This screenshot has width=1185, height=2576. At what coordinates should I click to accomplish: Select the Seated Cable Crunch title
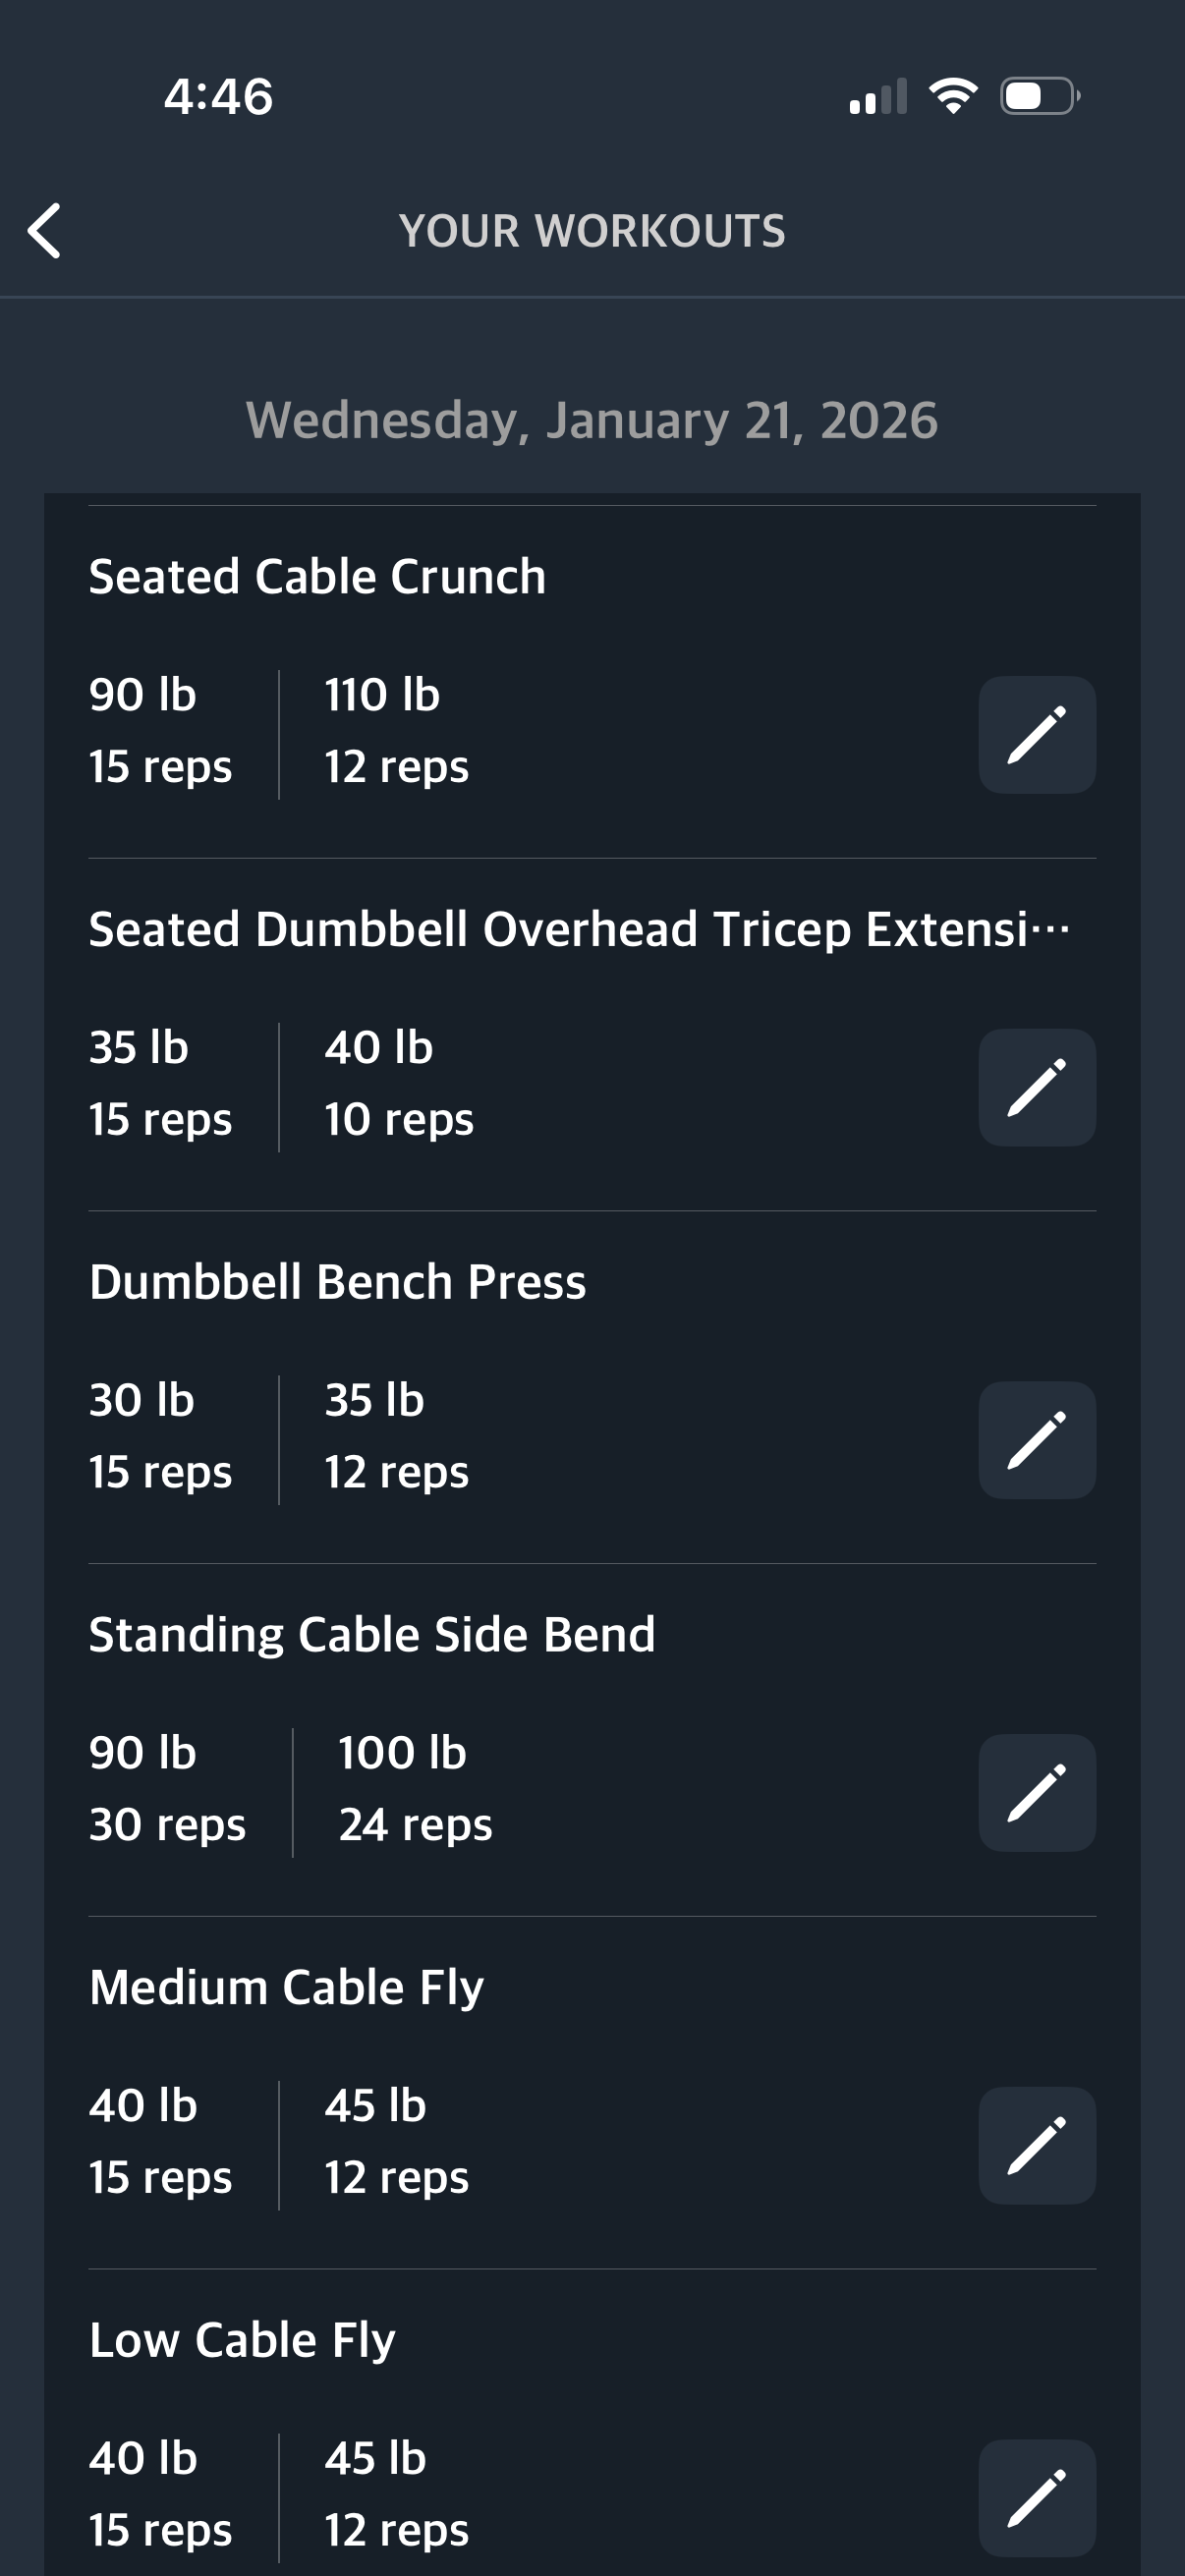[x=317, y=577]
